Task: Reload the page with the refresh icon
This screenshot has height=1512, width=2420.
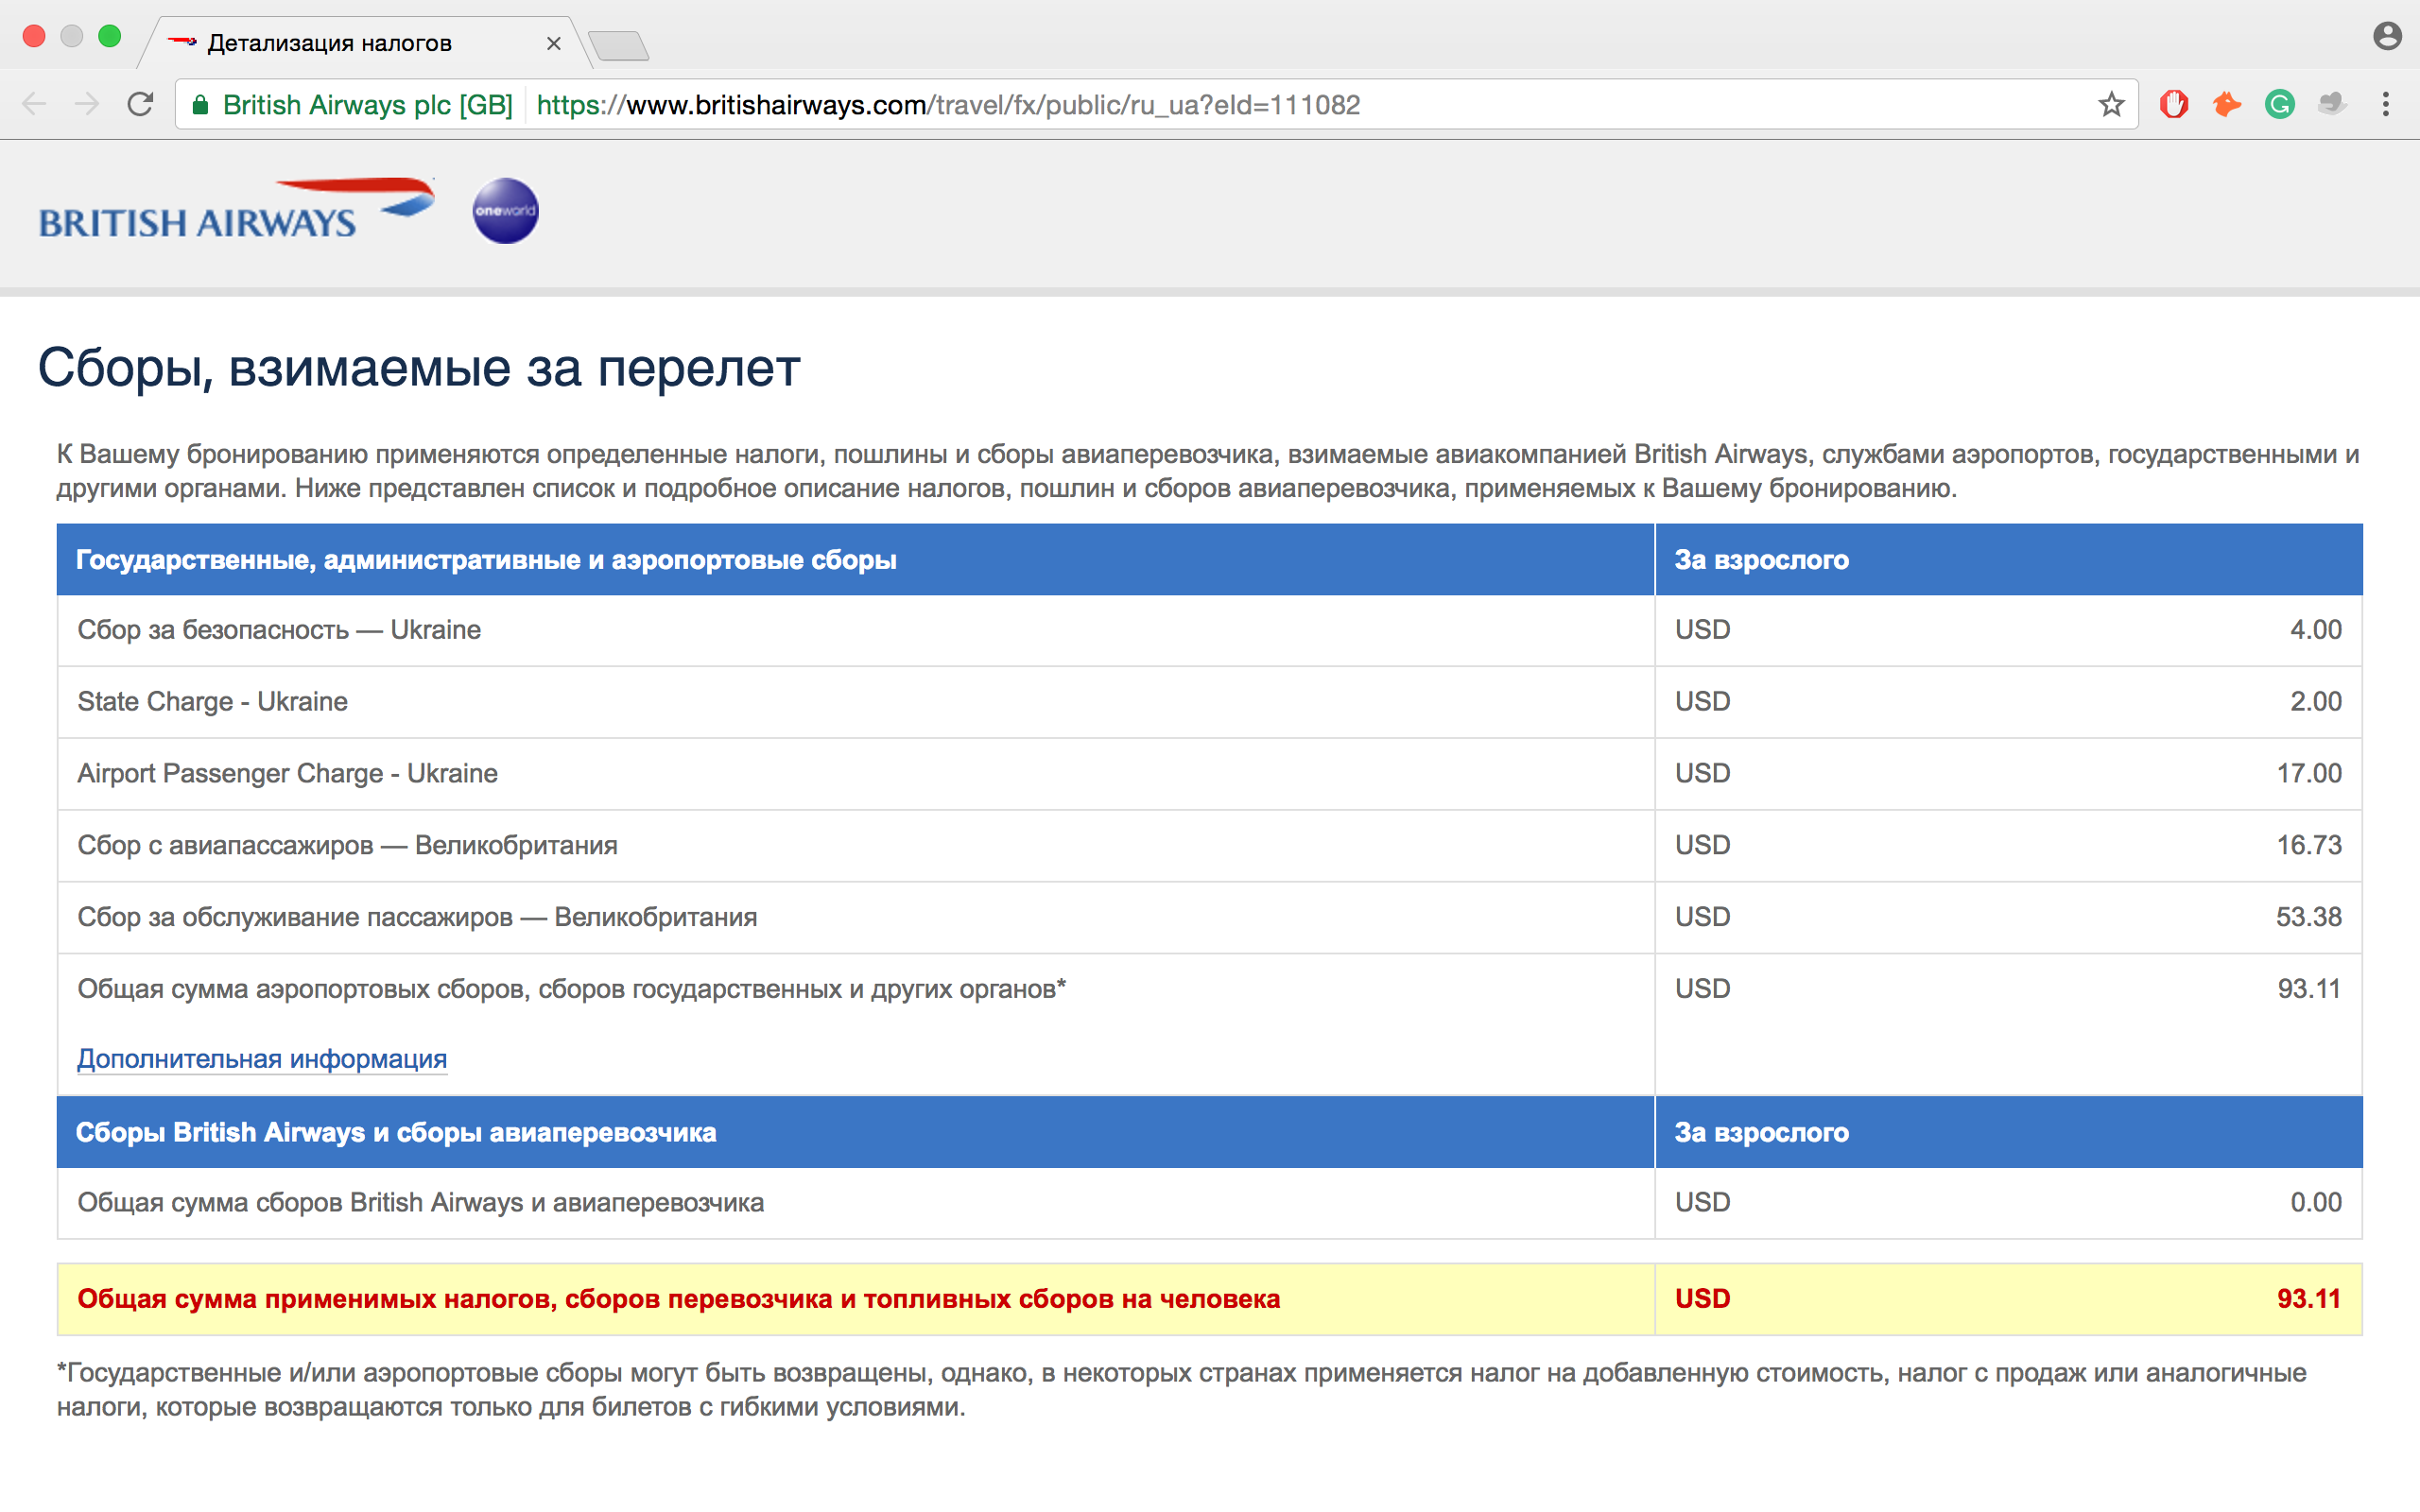Action: pyautogui.click(x=140, y=104)
